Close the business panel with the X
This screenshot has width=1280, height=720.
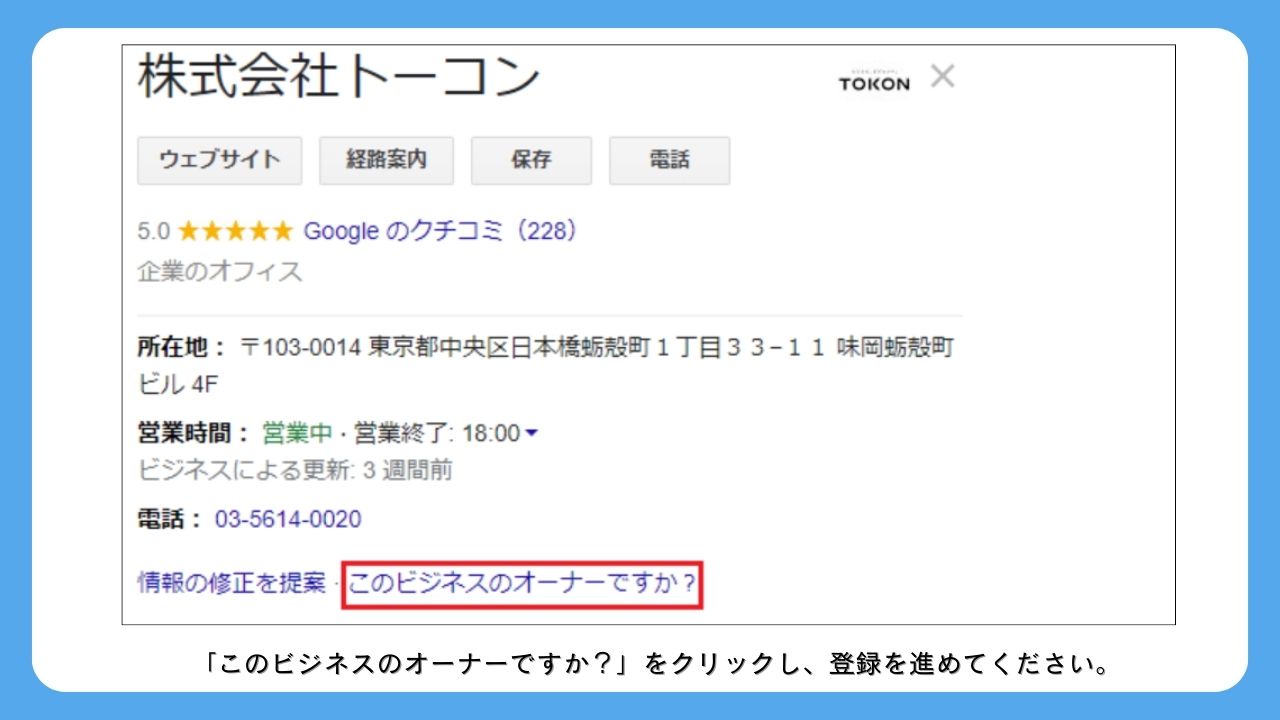point(942,77)
